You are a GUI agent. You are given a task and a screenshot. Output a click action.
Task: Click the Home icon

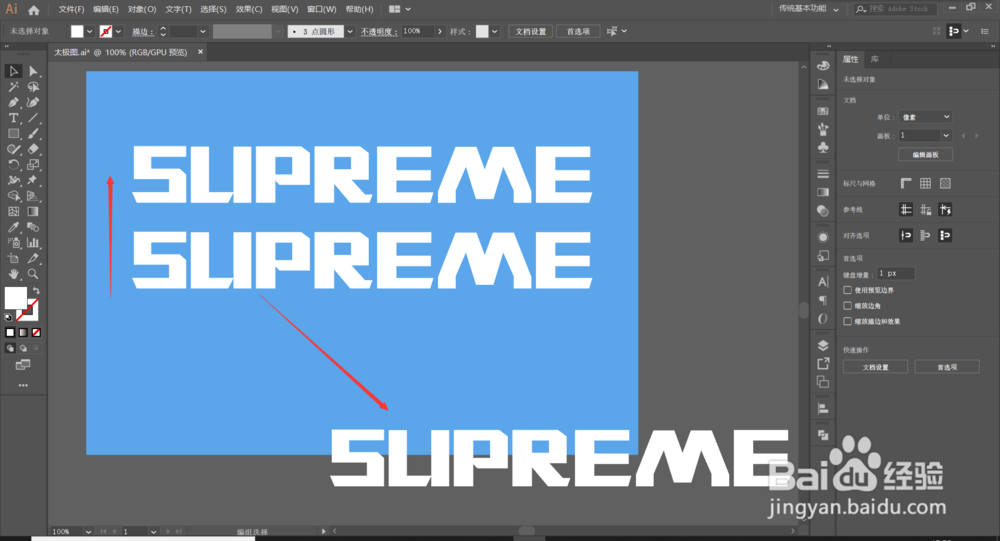[x=34, y=10]
